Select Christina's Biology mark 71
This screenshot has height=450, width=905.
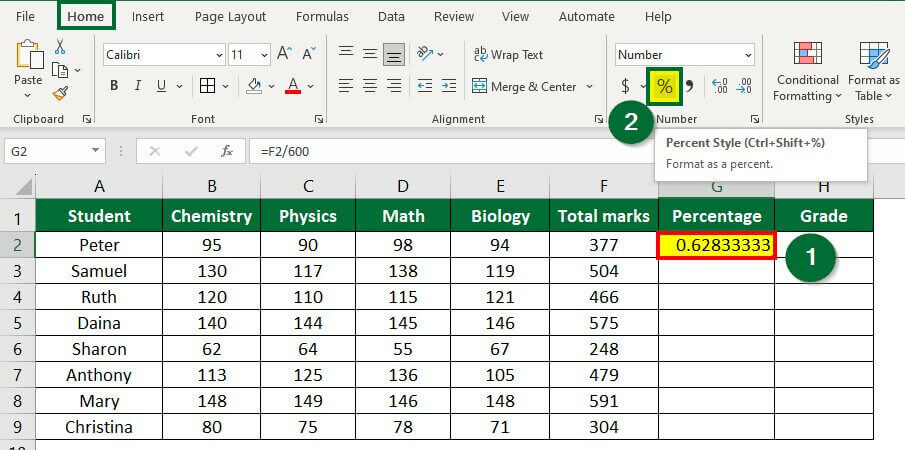click(x=500, y=427)
